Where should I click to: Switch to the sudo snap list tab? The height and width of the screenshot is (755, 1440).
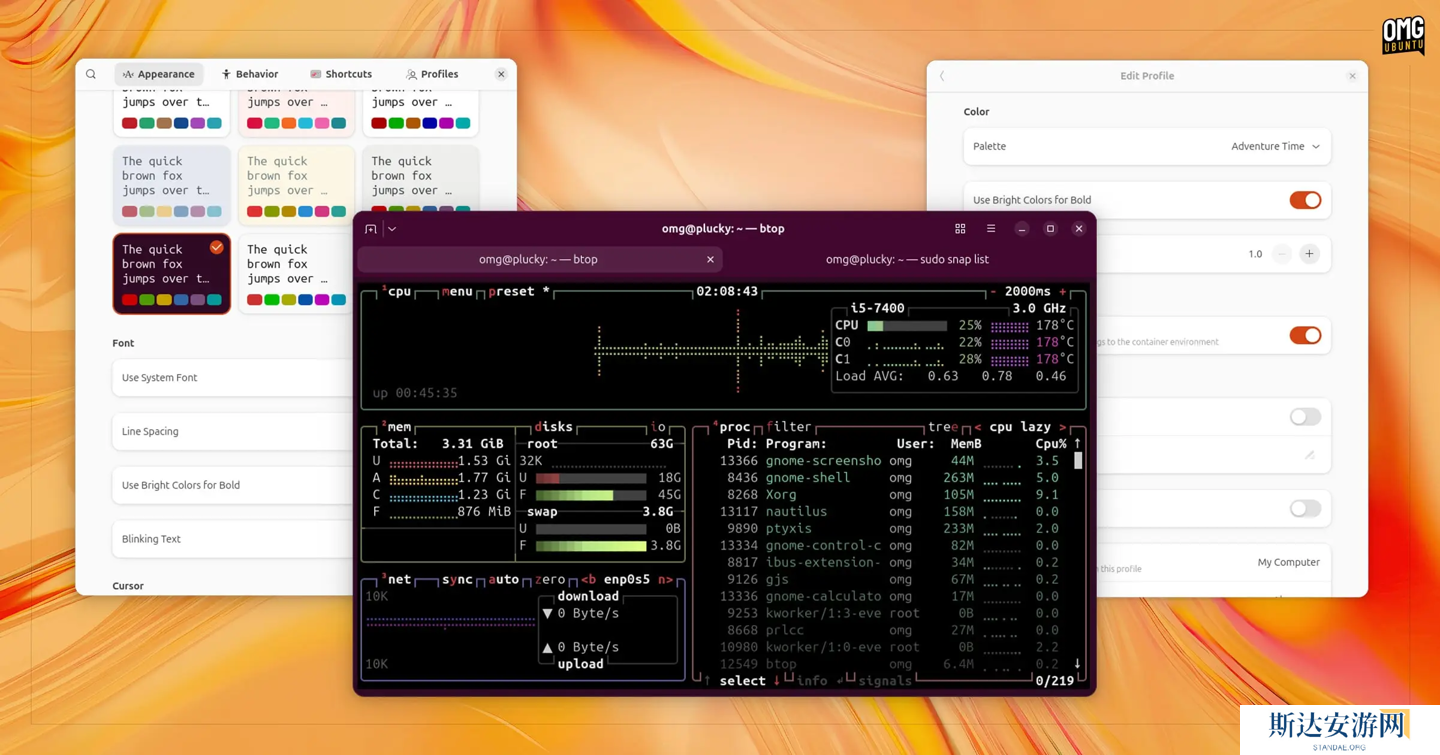click(906, 260)
